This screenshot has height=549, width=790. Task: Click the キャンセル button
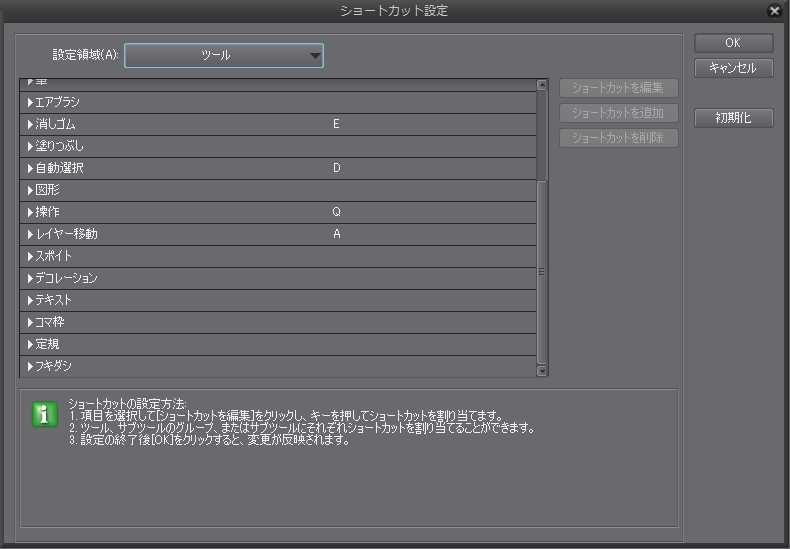tap(734, 68)
